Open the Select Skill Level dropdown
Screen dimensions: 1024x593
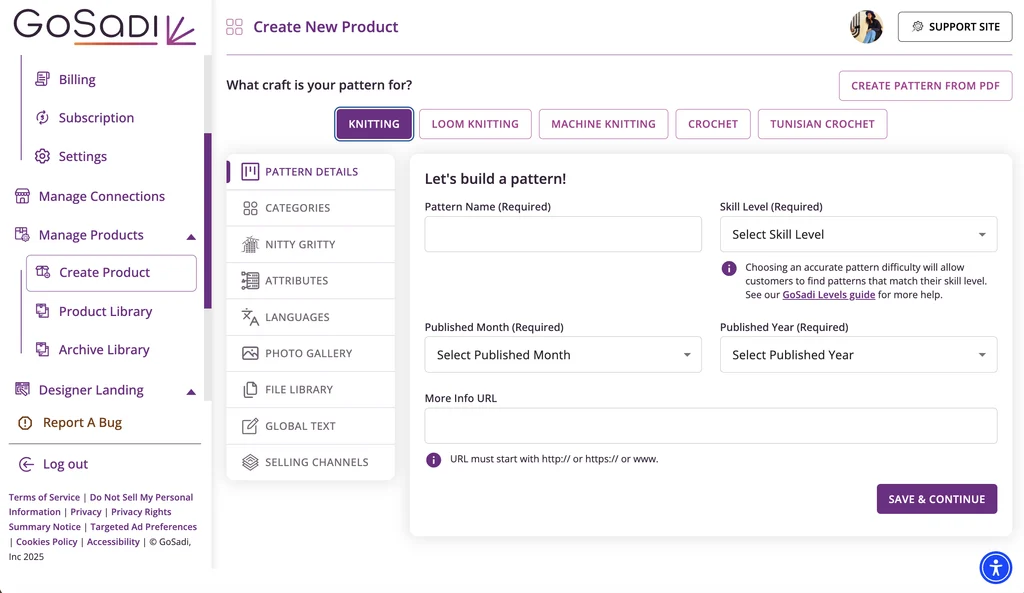click(x=858, y=235)
